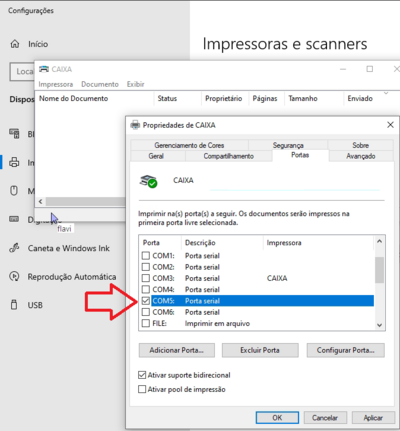Click the Bluetooth devices sidebar icon
Image resolution: width=400 pixels, height=431 pixels.
[x=14, y=134]
